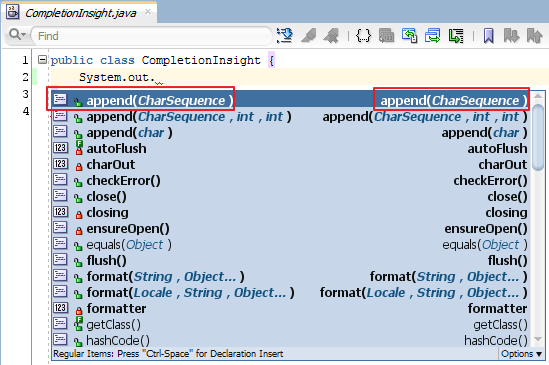This screenshot has width=549, height=365.
Task: Open the Options dropdown in completion popup
Action: (x=521, y=354)
